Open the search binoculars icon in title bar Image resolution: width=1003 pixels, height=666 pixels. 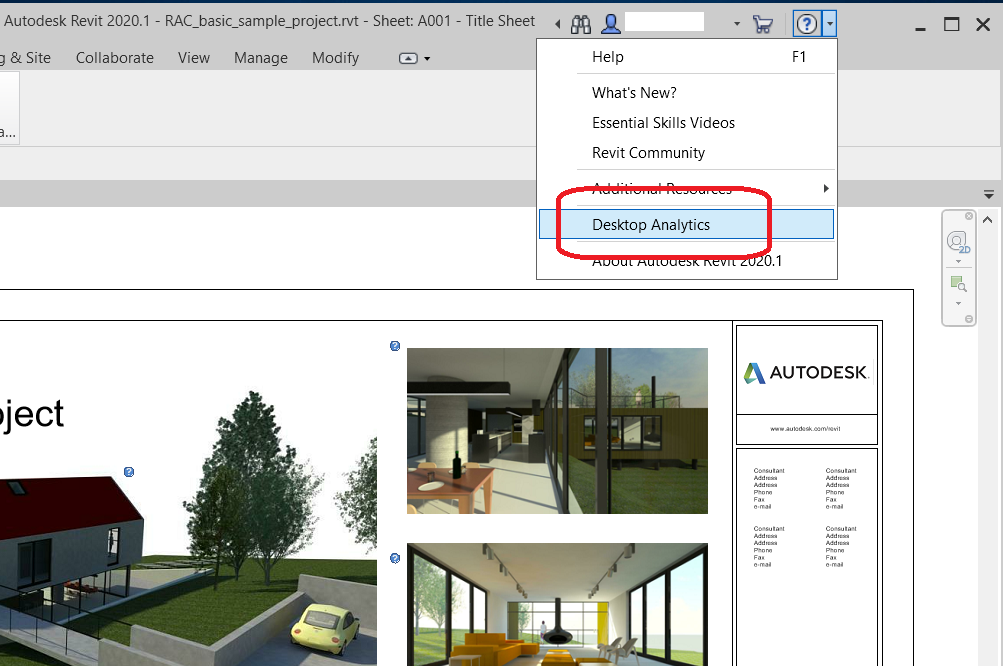[x=580, y=22]
